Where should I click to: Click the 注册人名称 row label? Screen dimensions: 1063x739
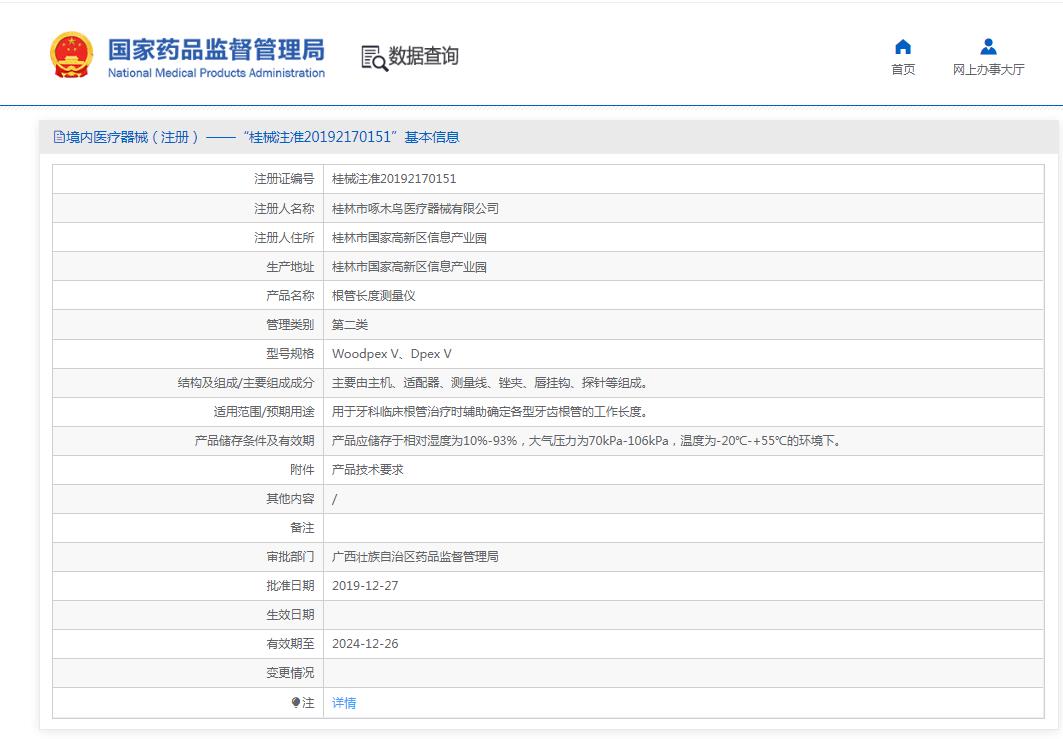(x=284, y=208)
